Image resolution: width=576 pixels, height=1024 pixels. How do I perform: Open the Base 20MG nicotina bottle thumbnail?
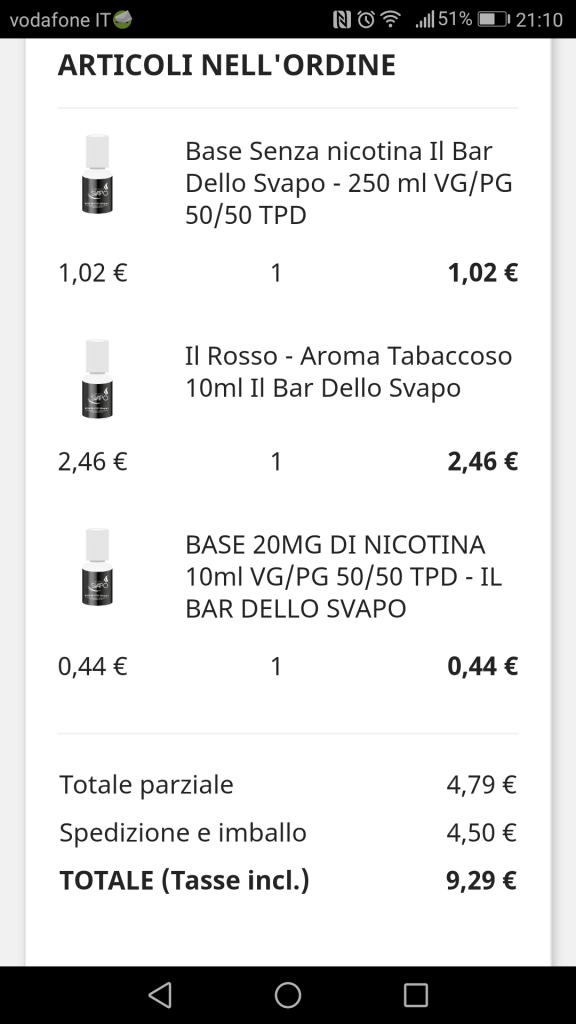pos(97,567)
